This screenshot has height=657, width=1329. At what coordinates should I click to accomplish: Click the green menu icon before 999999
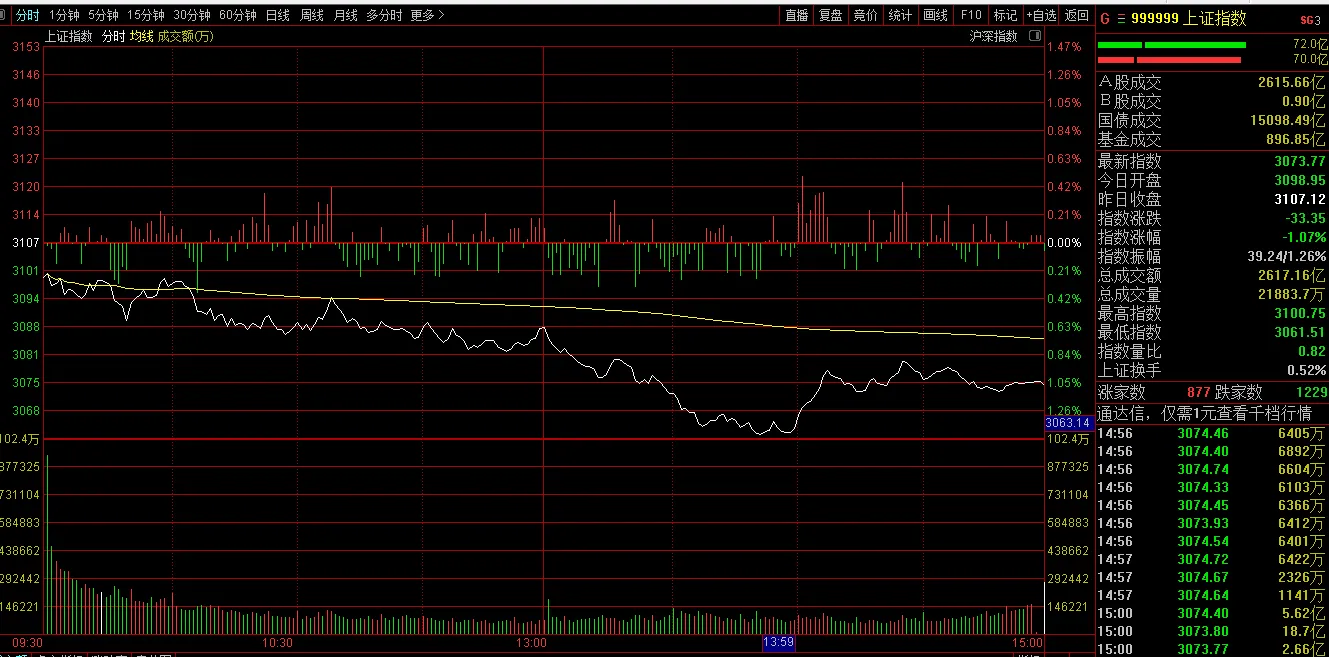click(x=1121, y=18)
